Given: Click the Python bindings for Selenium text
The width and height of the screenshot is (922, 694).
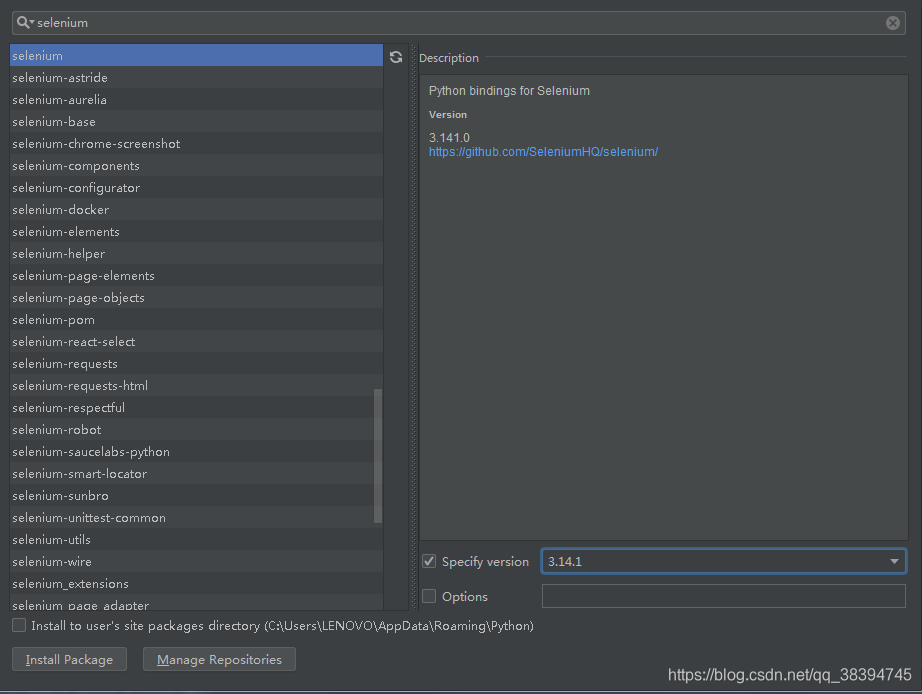Looking at the screenshot, I should point(509,91).
